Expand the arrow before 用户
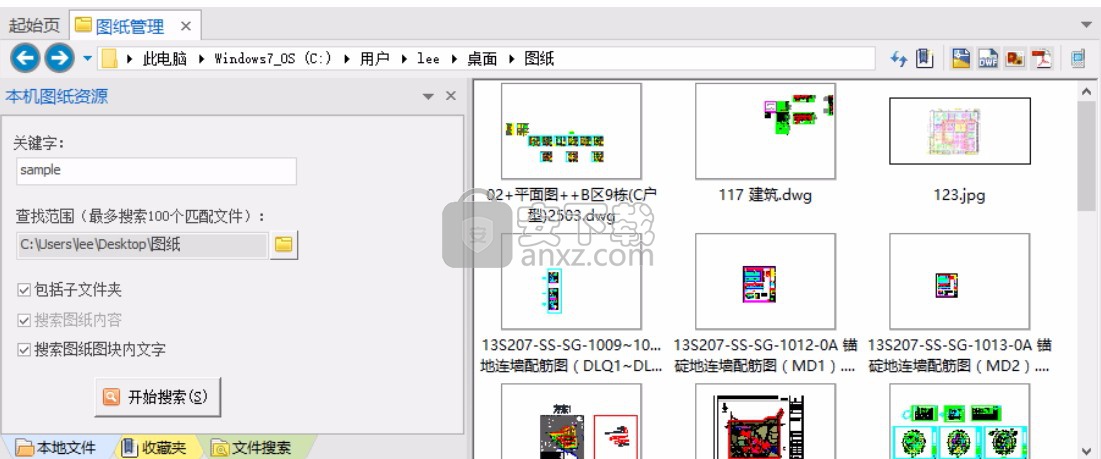Image resolution: width=1101 pixels, height=459 pixels. (347, 59)
